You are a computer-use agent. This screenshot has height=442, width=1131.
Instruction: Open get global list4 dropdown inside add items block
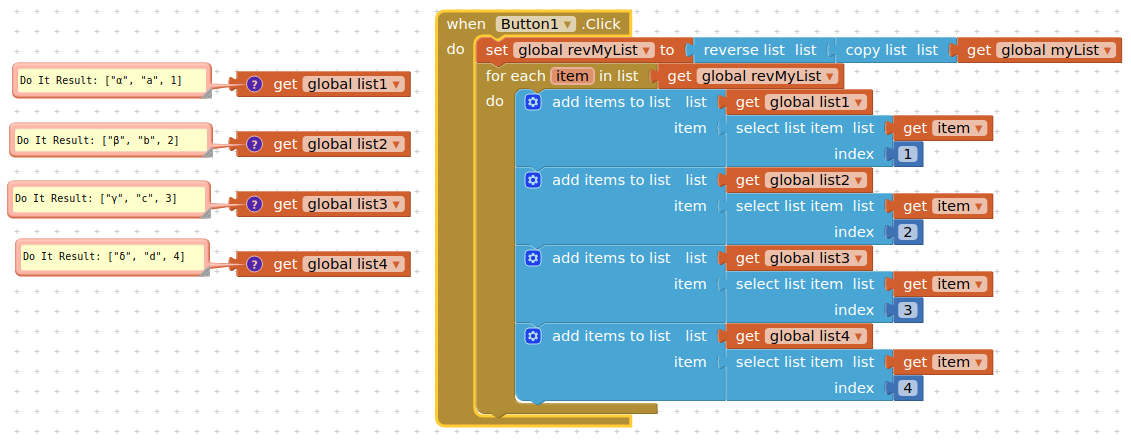click(x=816, y=336)
